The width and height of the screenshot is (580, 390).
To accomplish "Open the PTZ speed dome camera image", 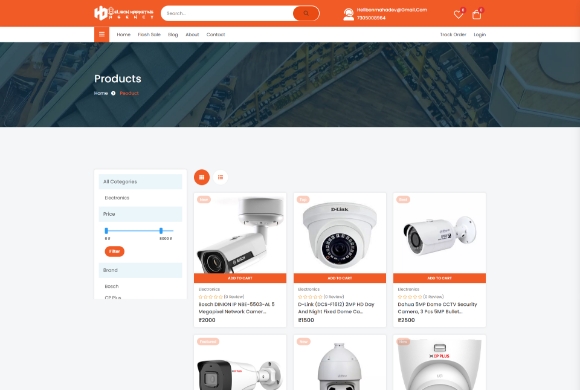I will point(340,366).
